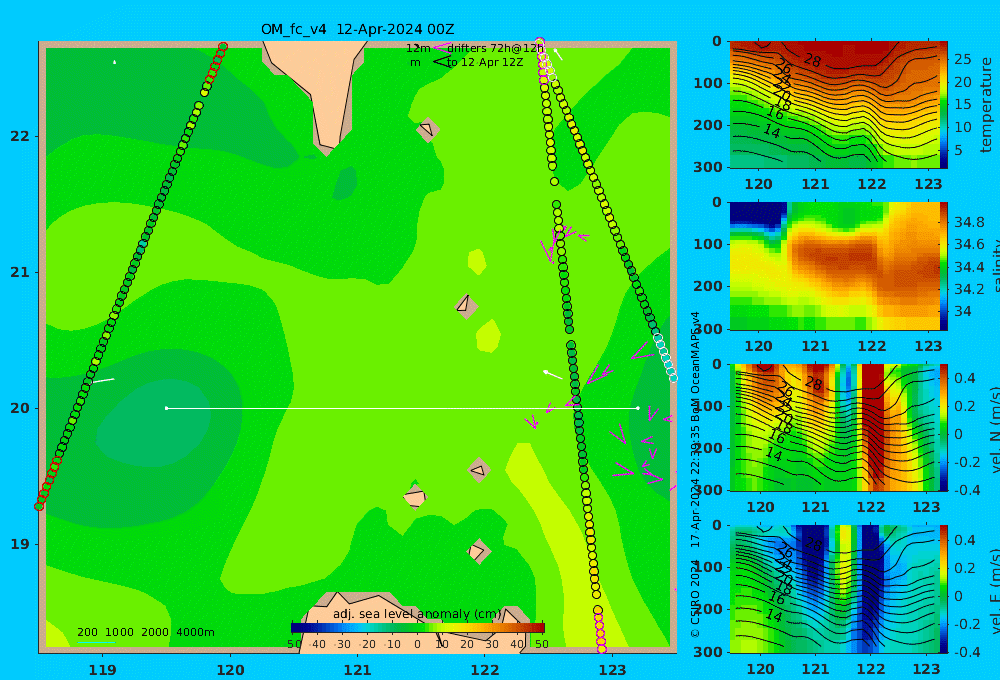Select the 'drifters 72h@12h' legend text
Screen dimensions: 1000x680
click(496, 48)
